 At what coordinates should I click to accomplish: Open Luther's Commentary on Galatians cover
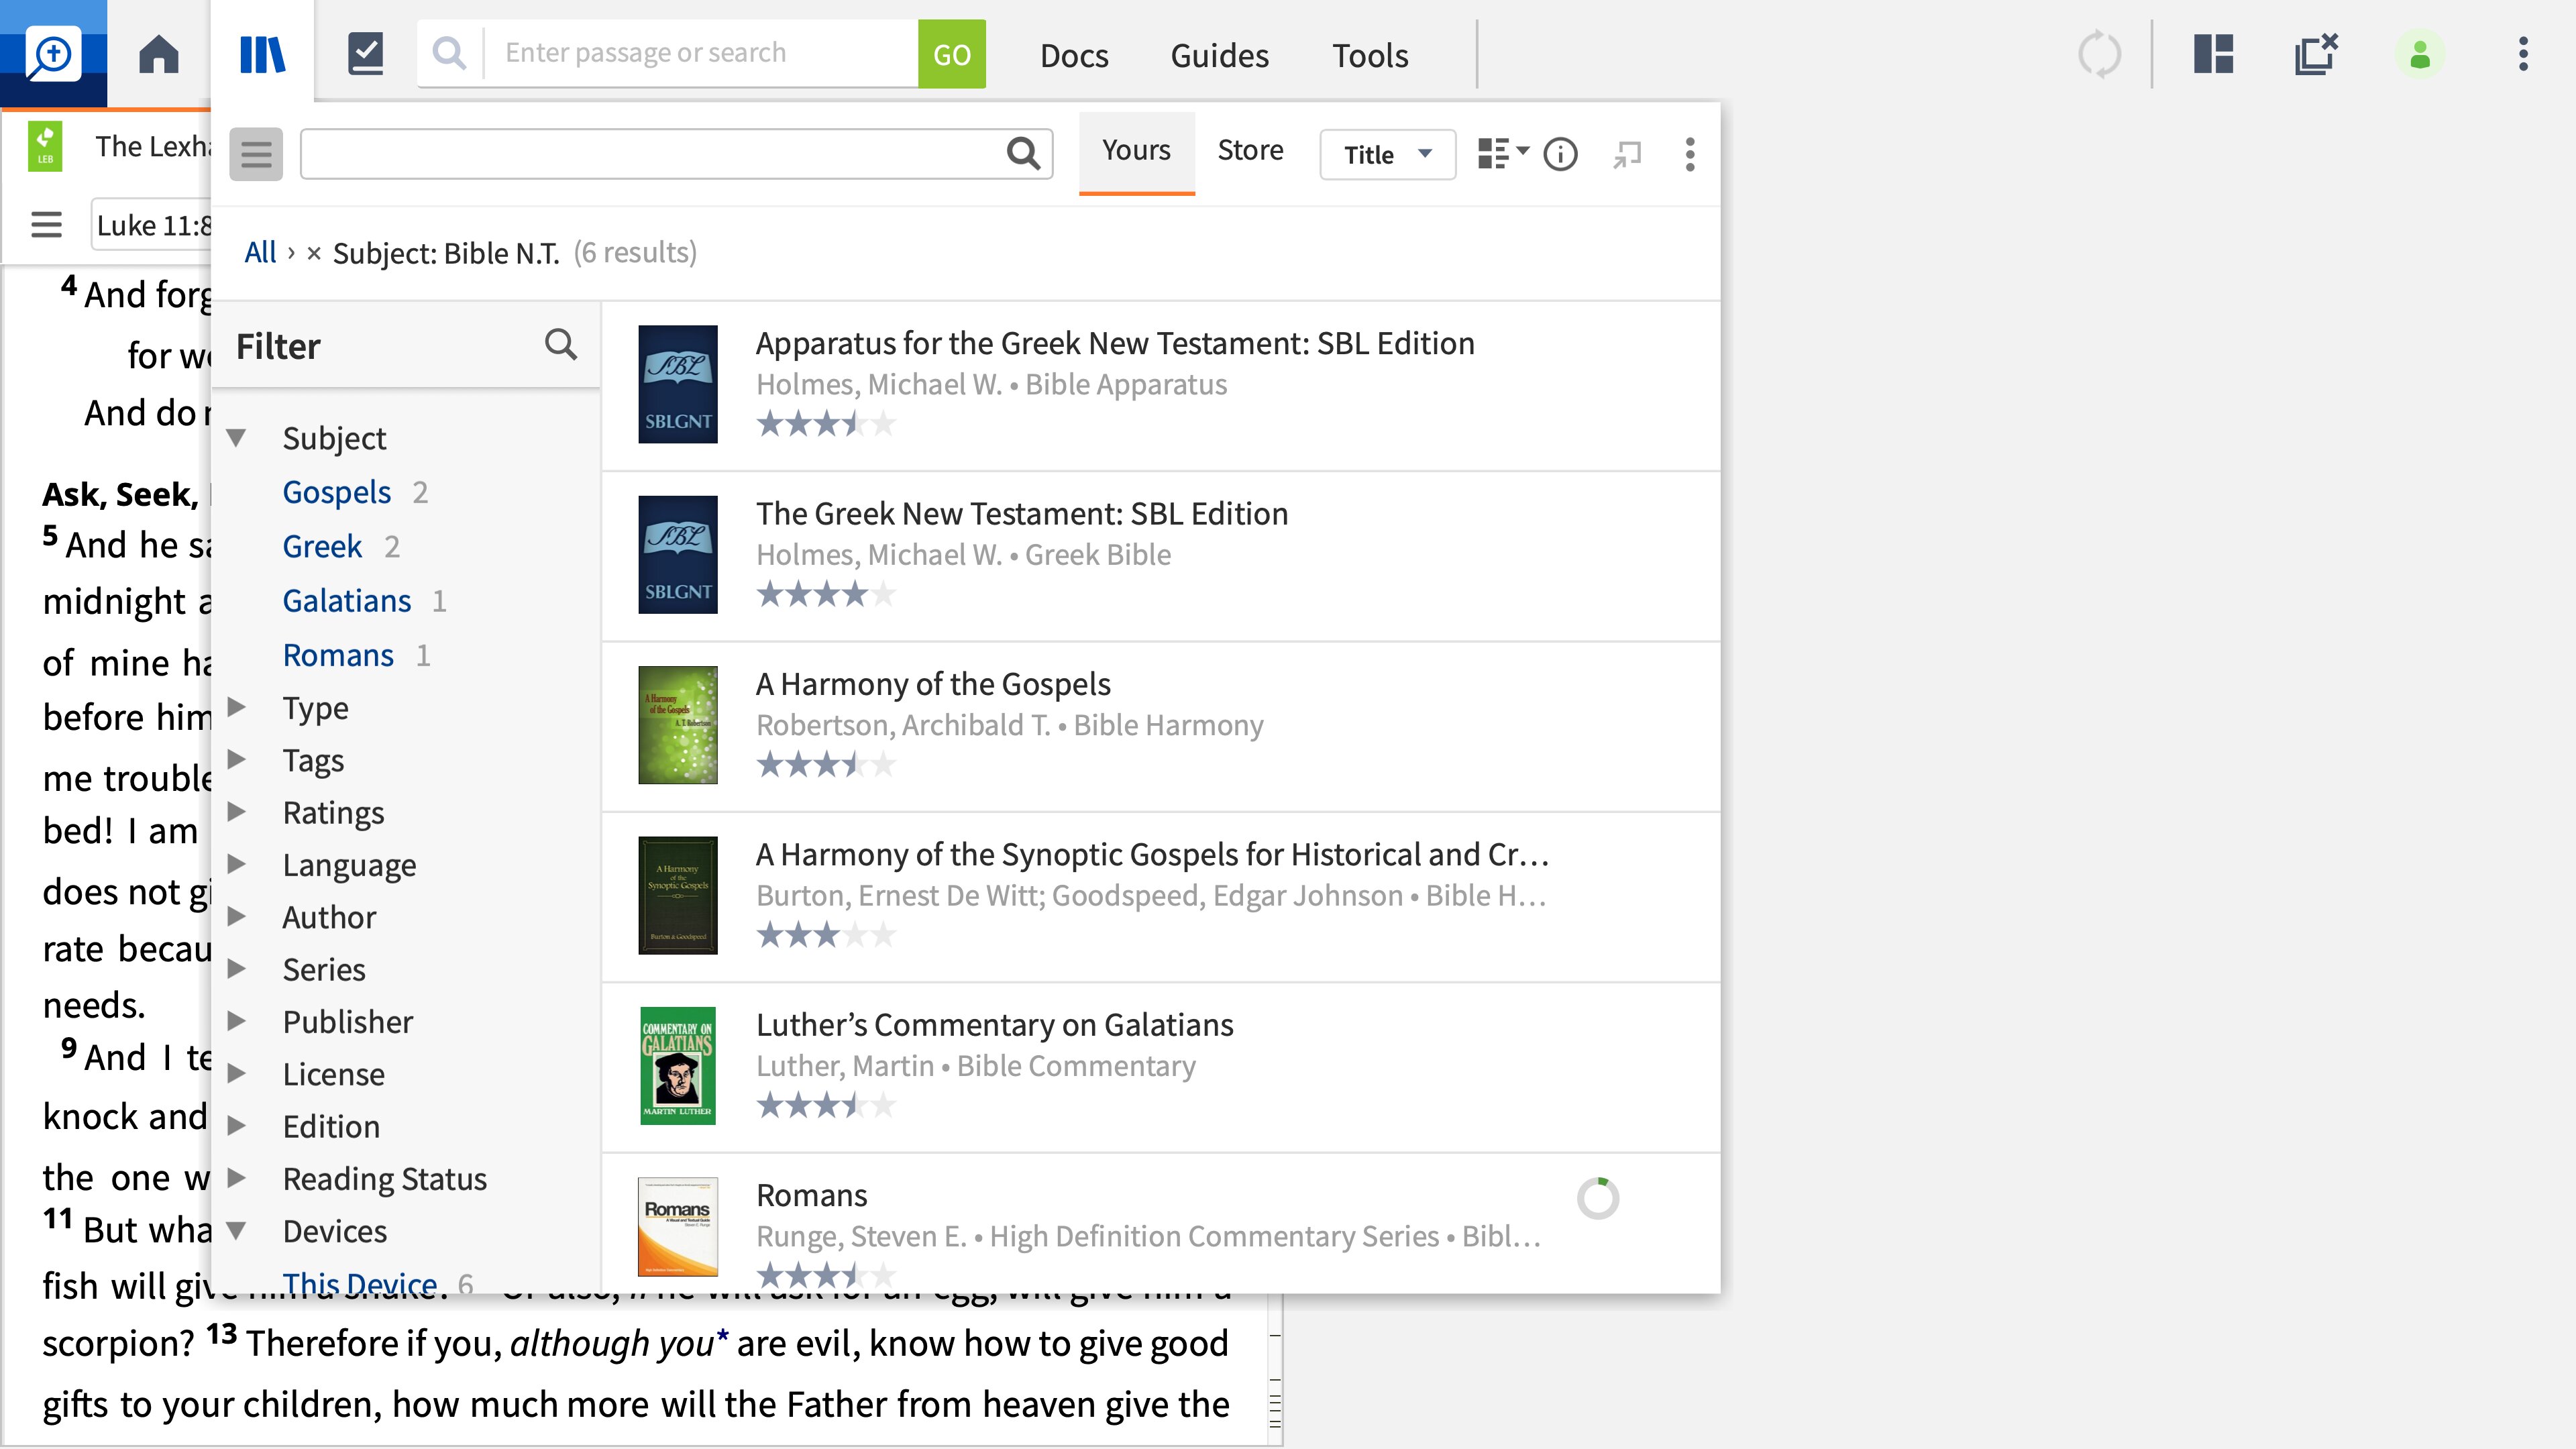tap(678, 1066)
